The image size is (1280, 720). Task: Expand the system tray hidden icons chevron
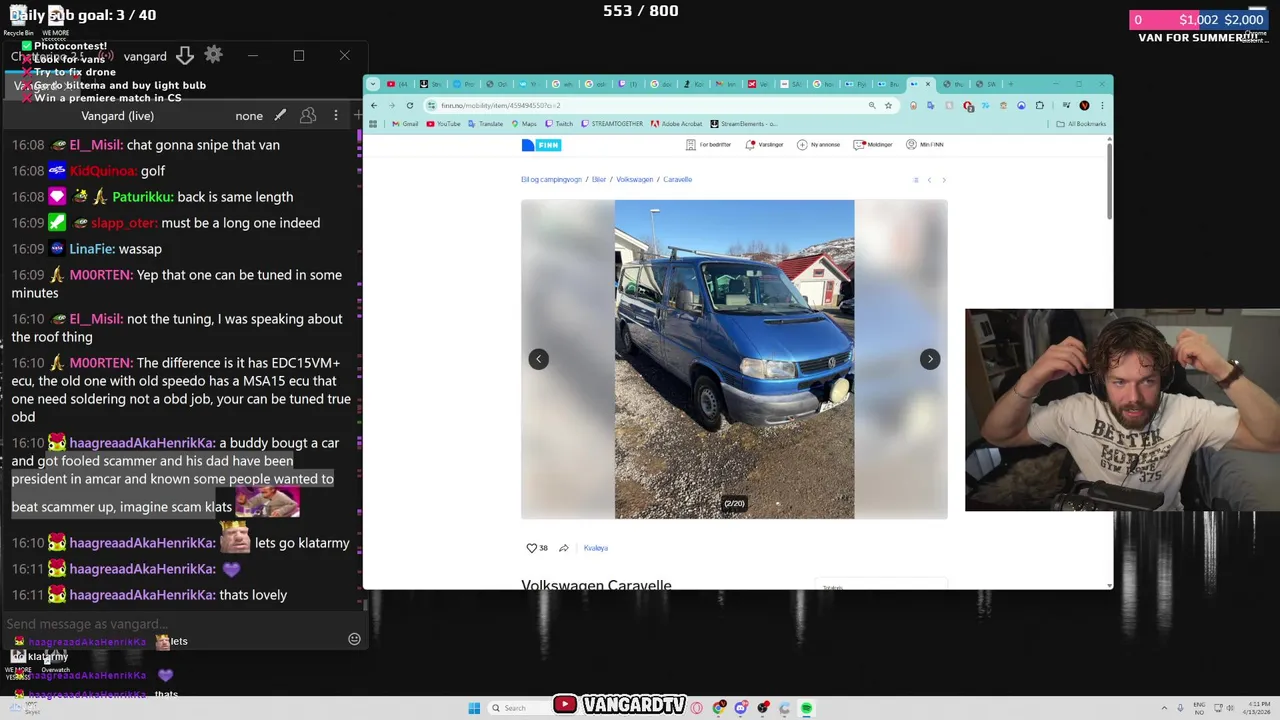pyautogui.click(x=1164, y=708)
